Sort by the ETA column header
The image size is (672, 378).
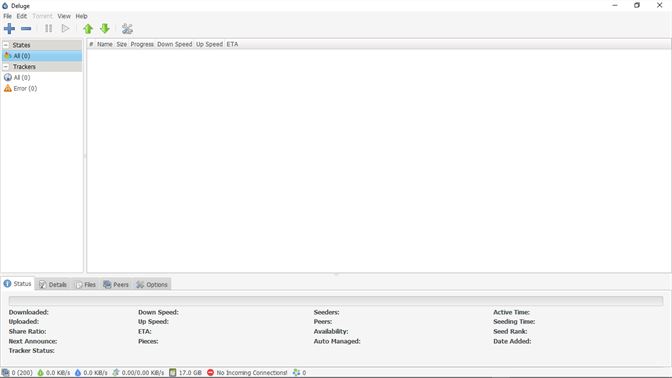point(232,44)
